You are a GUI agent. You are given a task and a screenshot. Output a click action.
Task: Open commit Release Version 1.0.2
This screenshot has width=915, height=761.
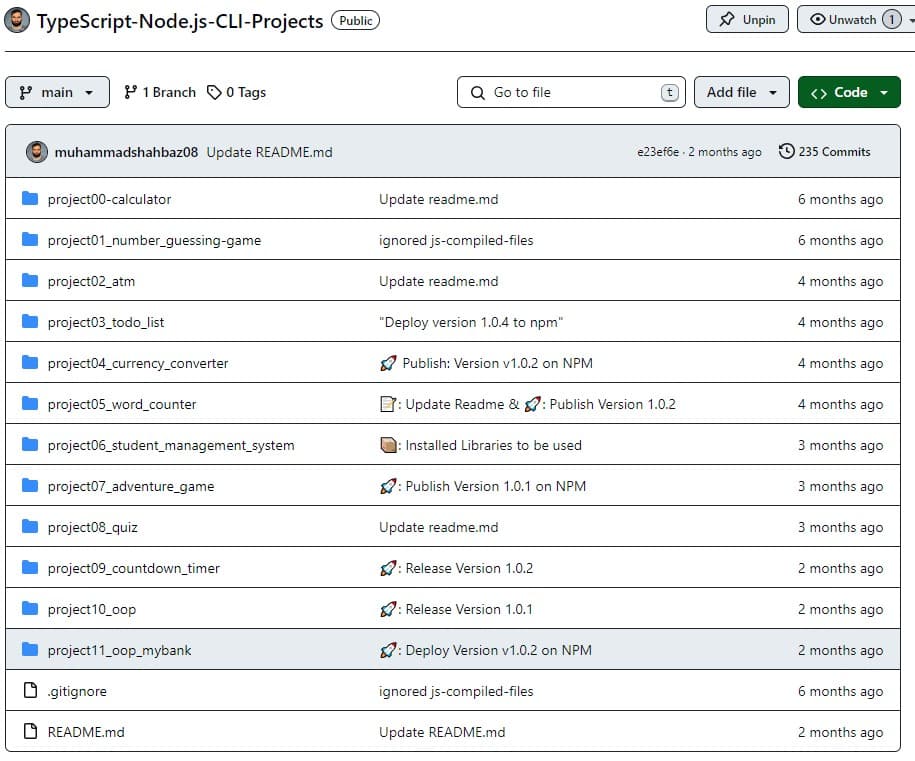456,568
